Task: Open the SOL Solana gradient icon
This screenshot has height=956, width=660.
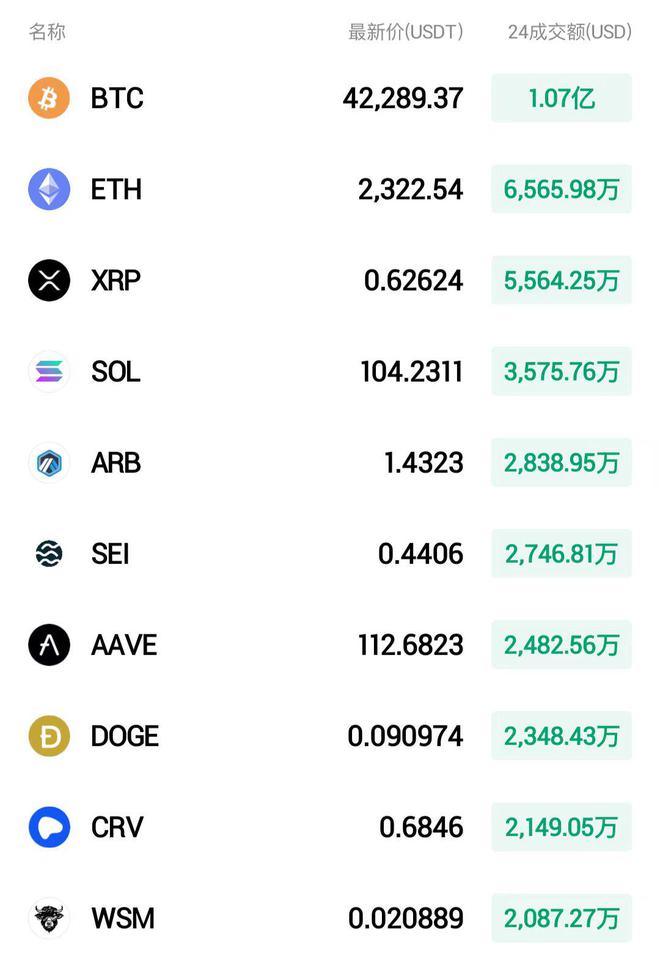Action: (x=49, y=371)
